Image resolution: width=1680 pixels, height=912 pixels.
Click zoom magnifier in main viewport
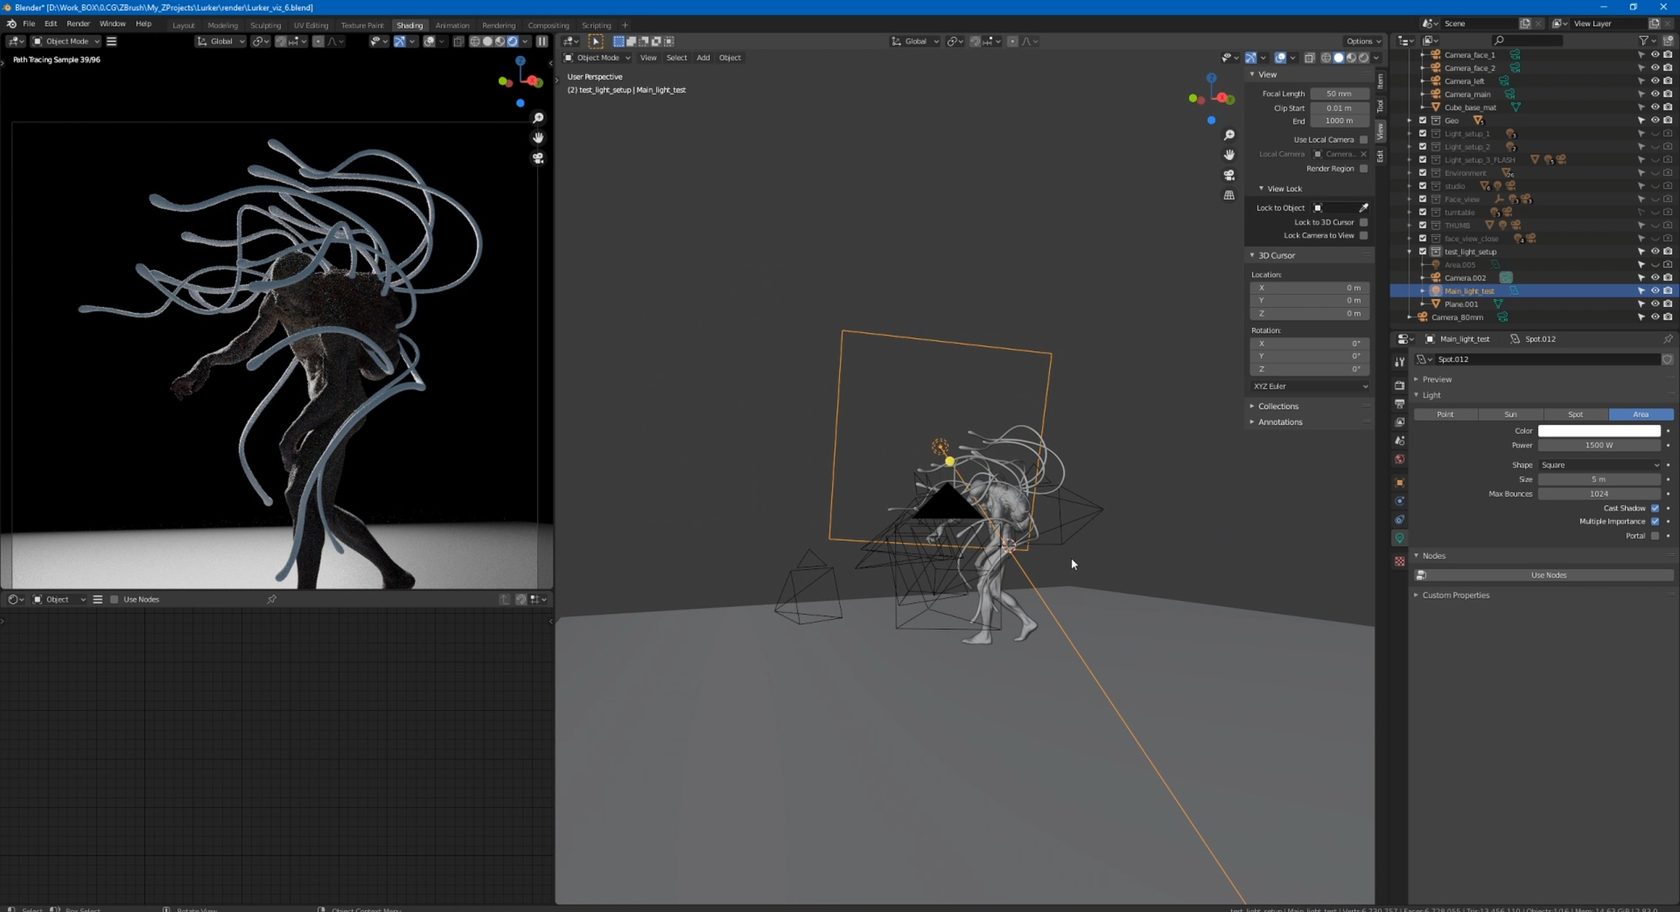pos(1229,135)
